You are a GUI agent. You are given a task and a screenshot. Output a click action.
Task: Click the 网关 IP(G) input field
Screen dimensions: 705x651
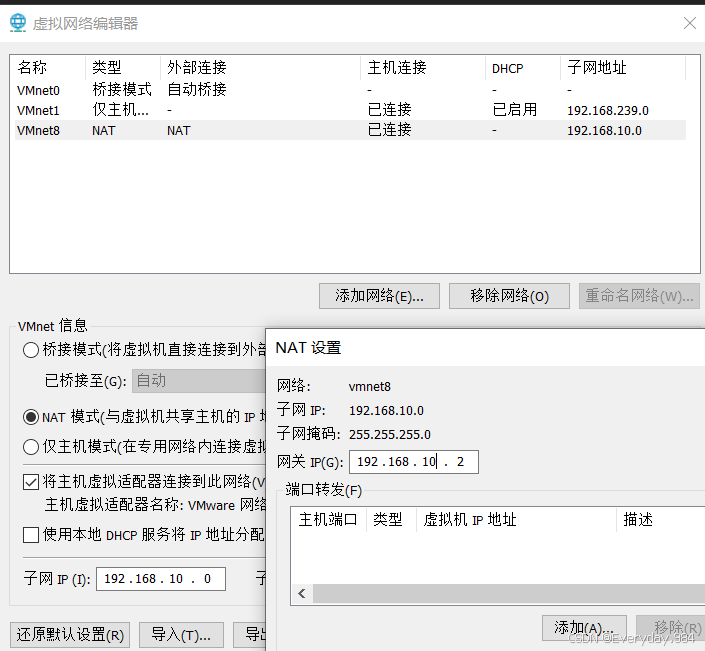(414, 462)
